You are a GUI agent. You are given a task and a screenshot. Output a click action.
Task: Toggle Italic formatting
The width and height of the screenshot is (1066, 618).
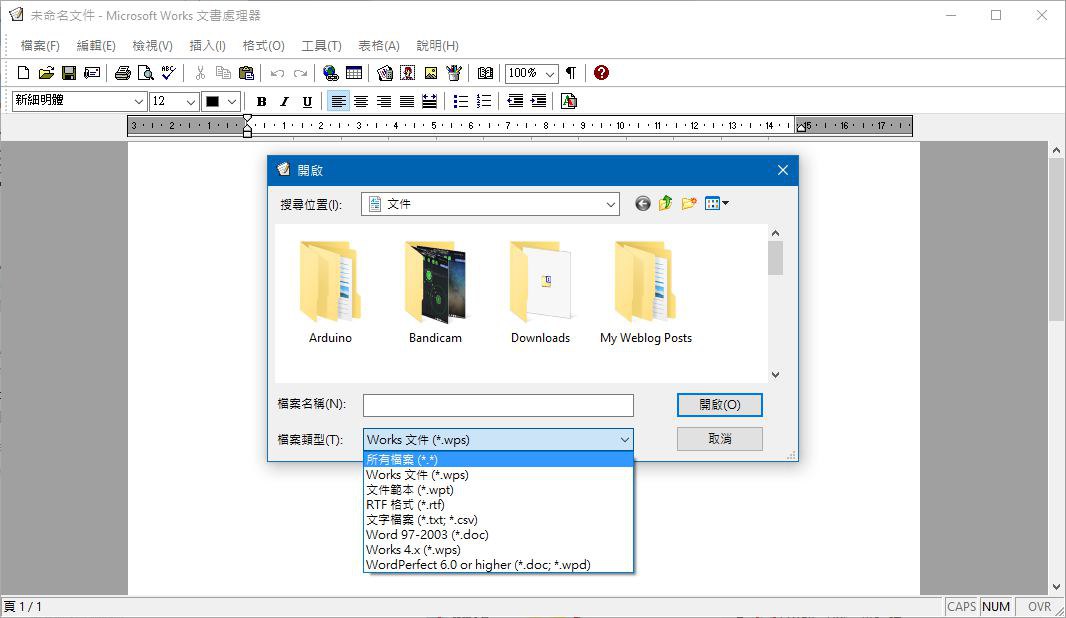(x=284, y=101)
